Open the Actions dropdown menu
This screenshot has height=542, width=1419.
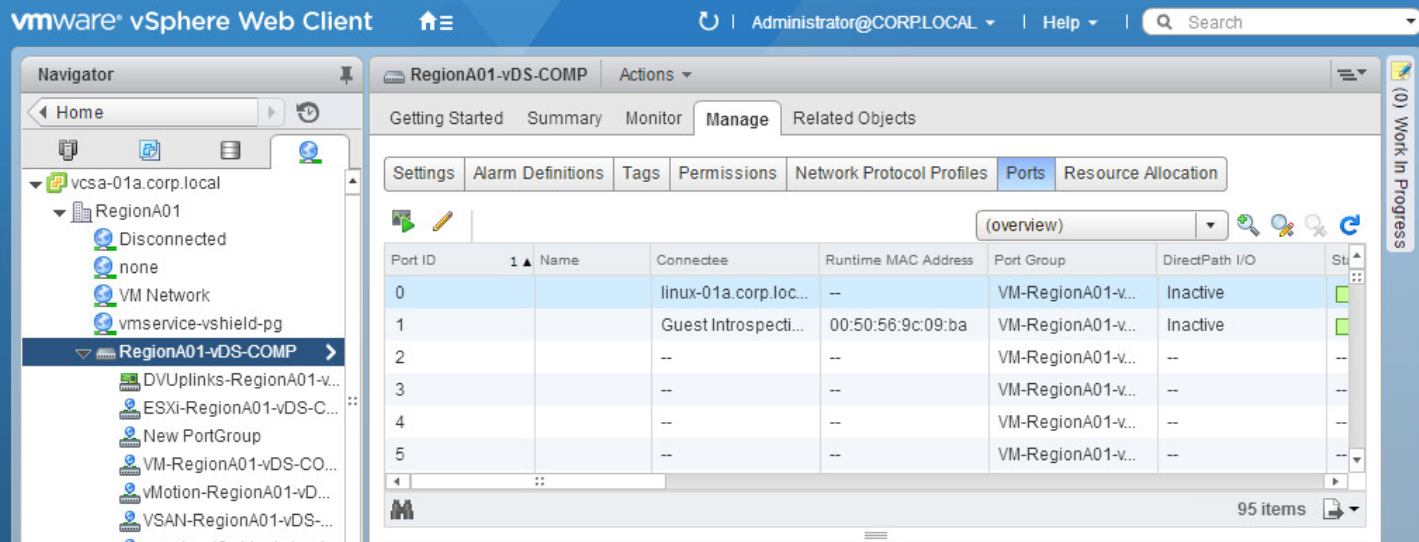(x=655, y=74)
